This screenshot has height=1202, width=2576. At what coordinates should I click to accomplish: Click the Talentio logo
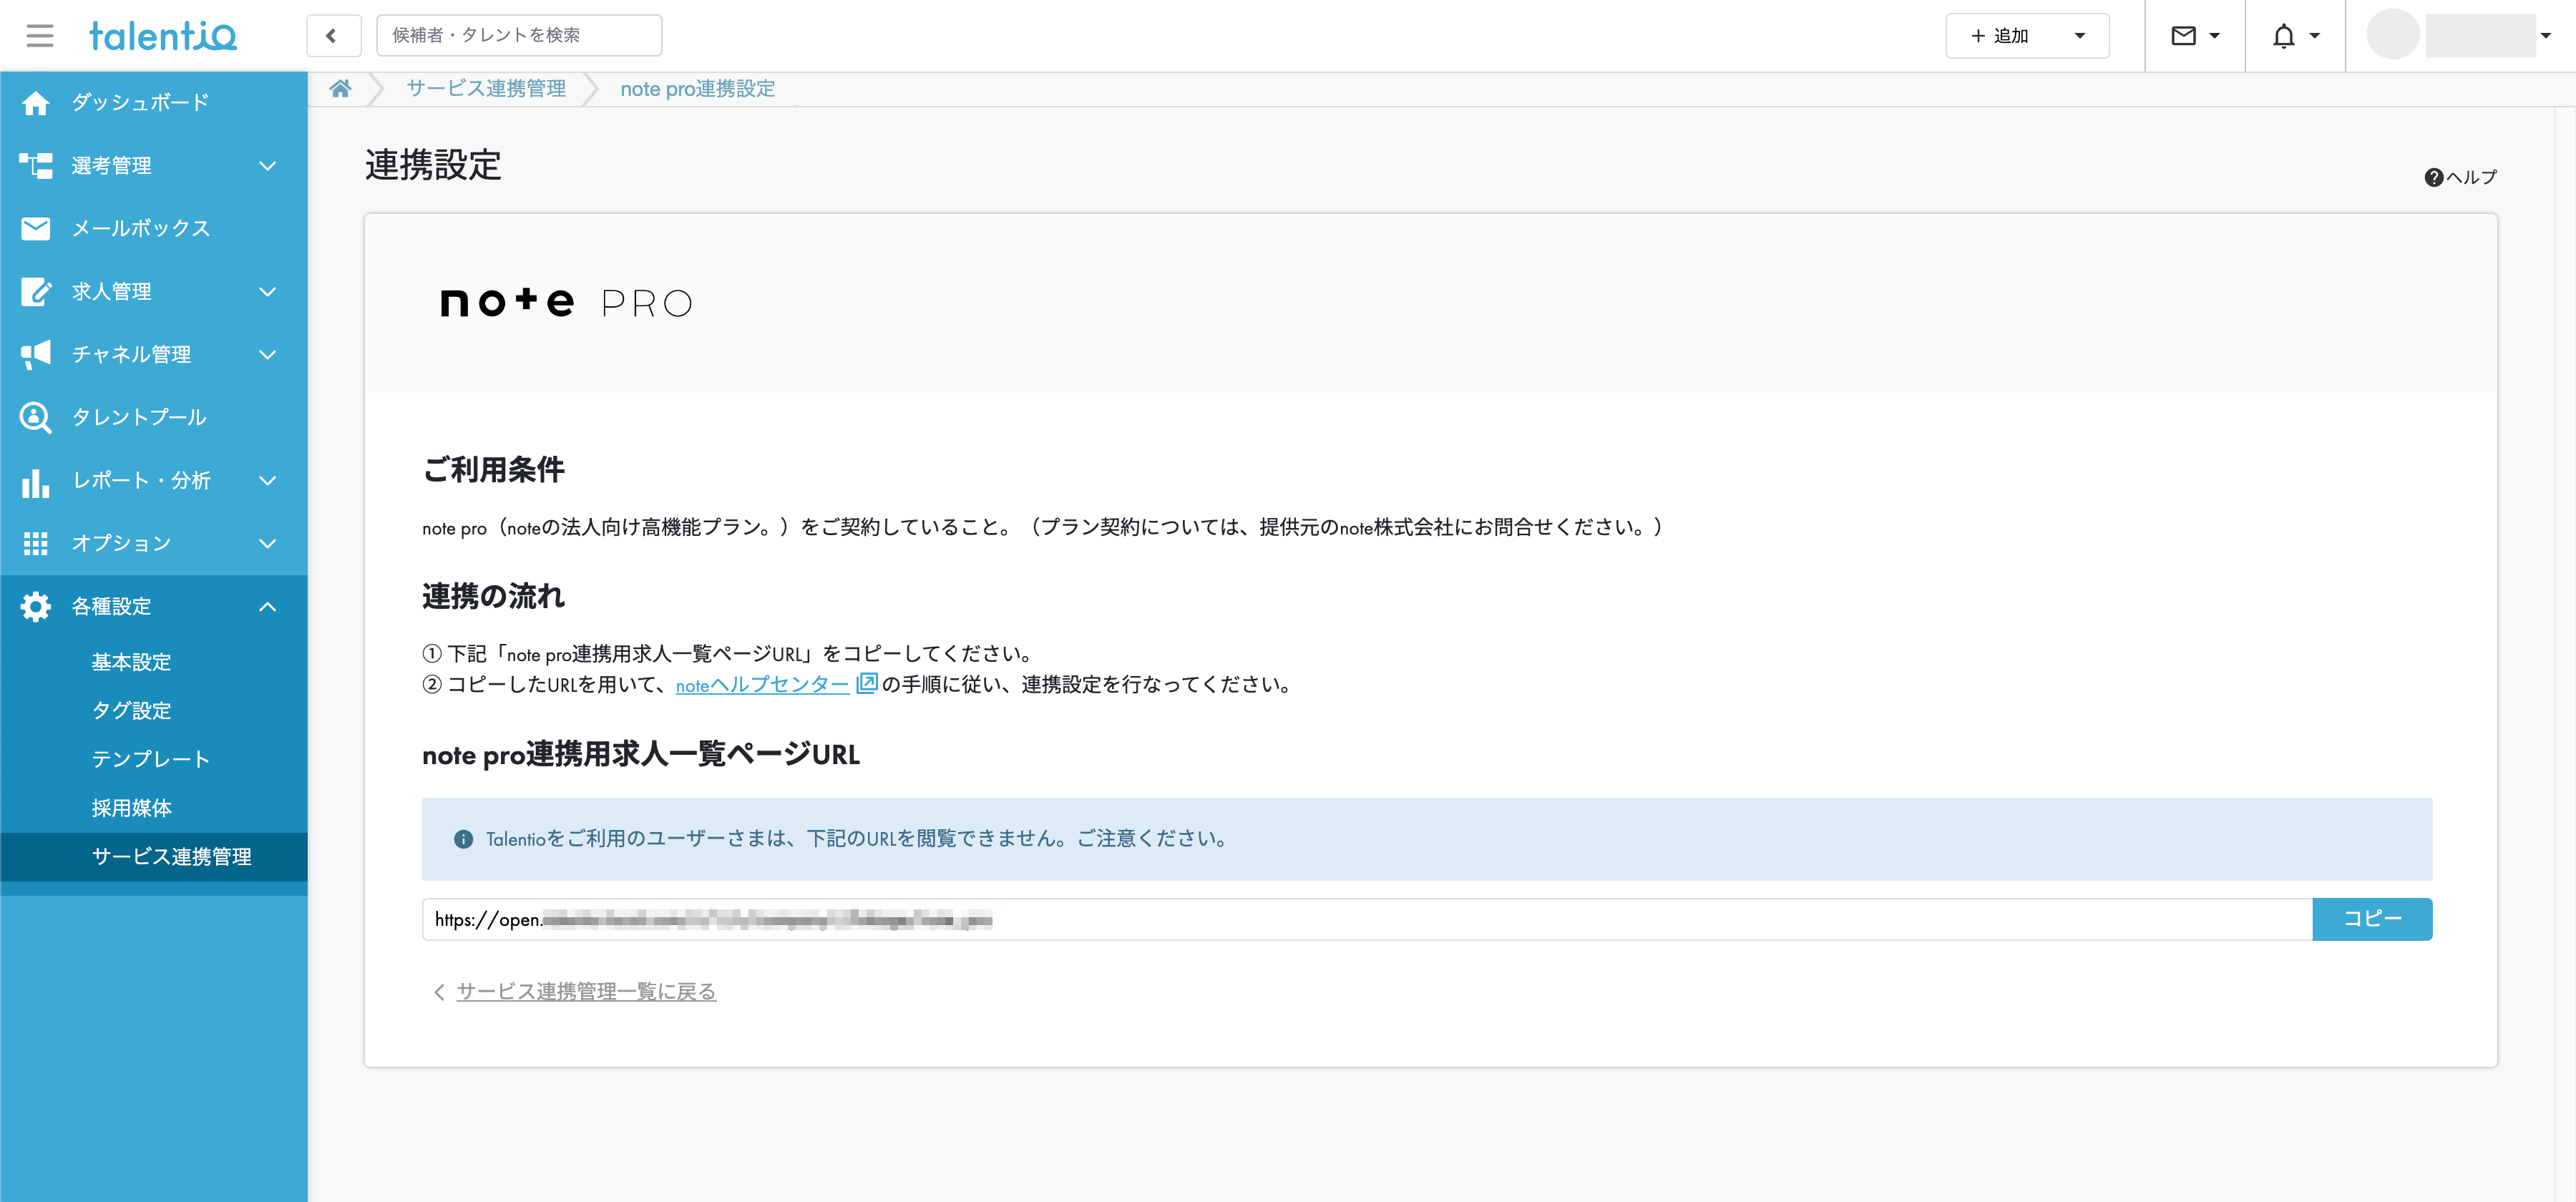coord(163,36)
